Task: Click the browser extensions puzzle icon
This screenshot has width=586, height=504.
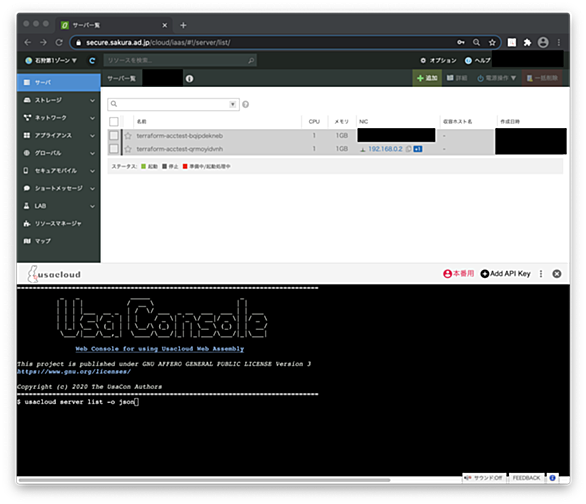Action: [x=527, y=43]
